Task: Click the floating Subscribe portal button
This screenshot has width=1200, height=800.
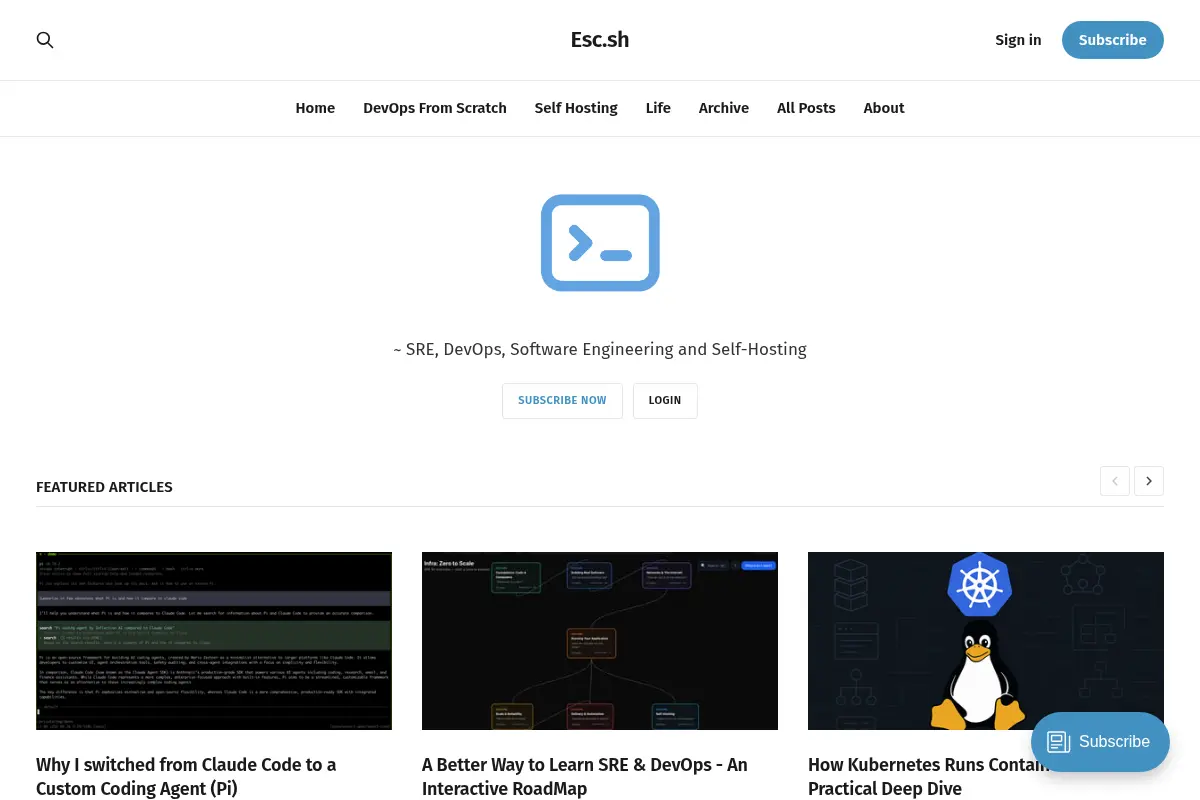Action: tap(1100, 742)
